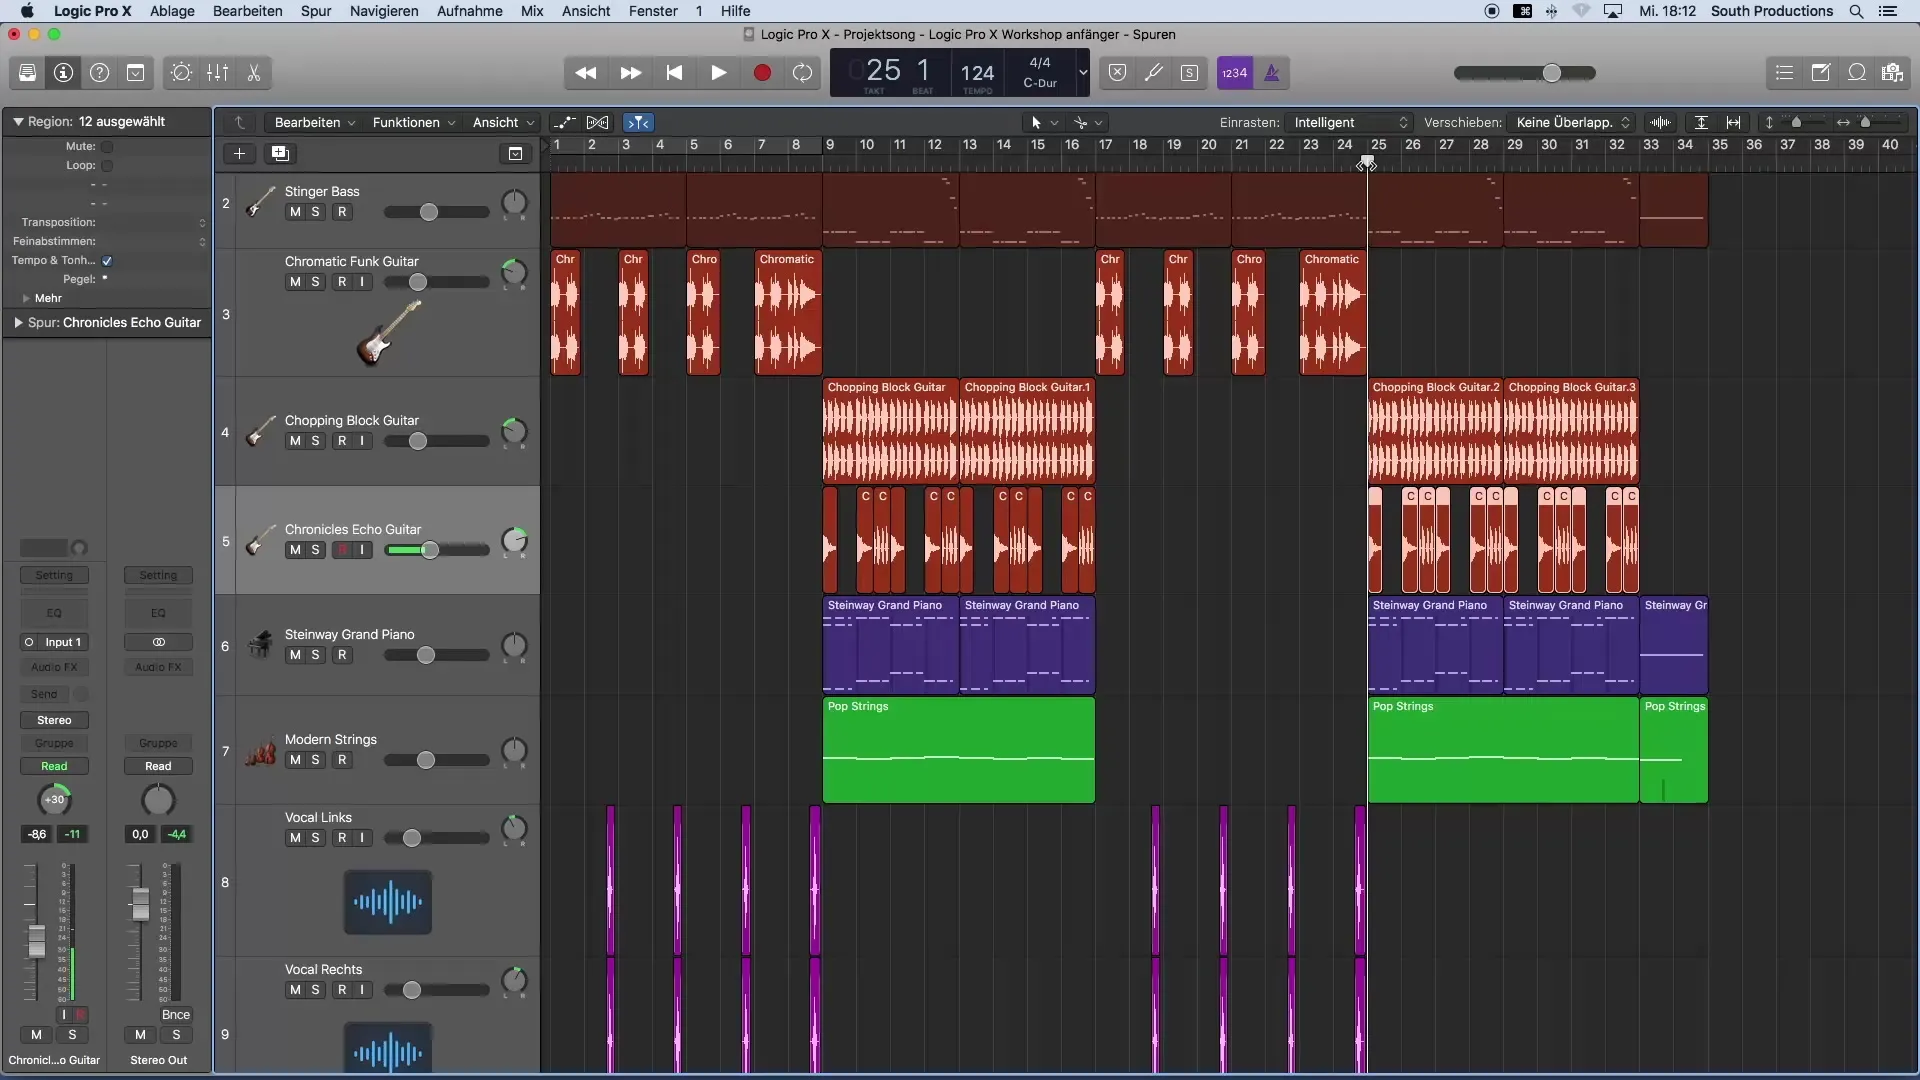Open Spur menu in menu bar

coord(316,11)
